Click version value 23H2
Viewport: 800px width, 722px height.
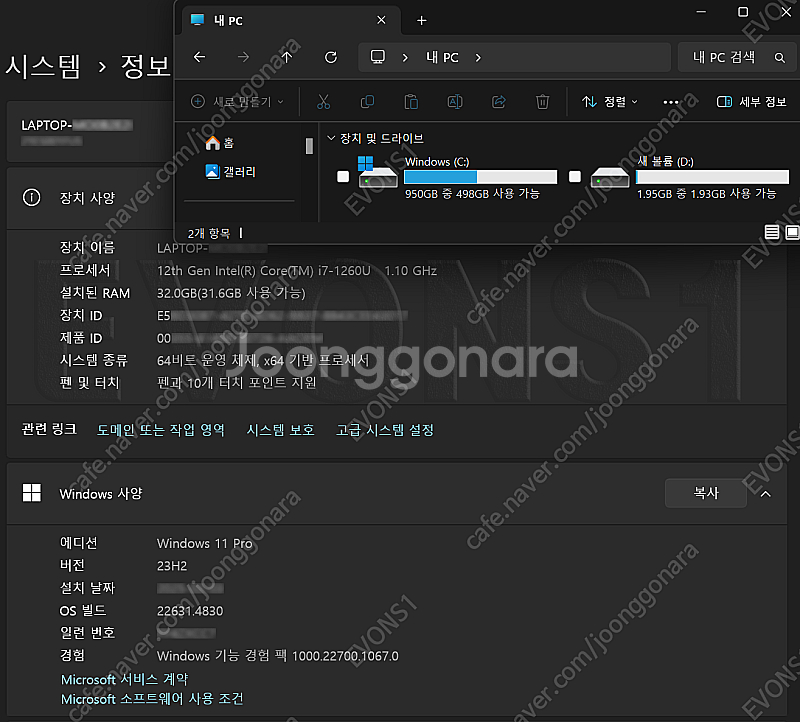[172, 566]
